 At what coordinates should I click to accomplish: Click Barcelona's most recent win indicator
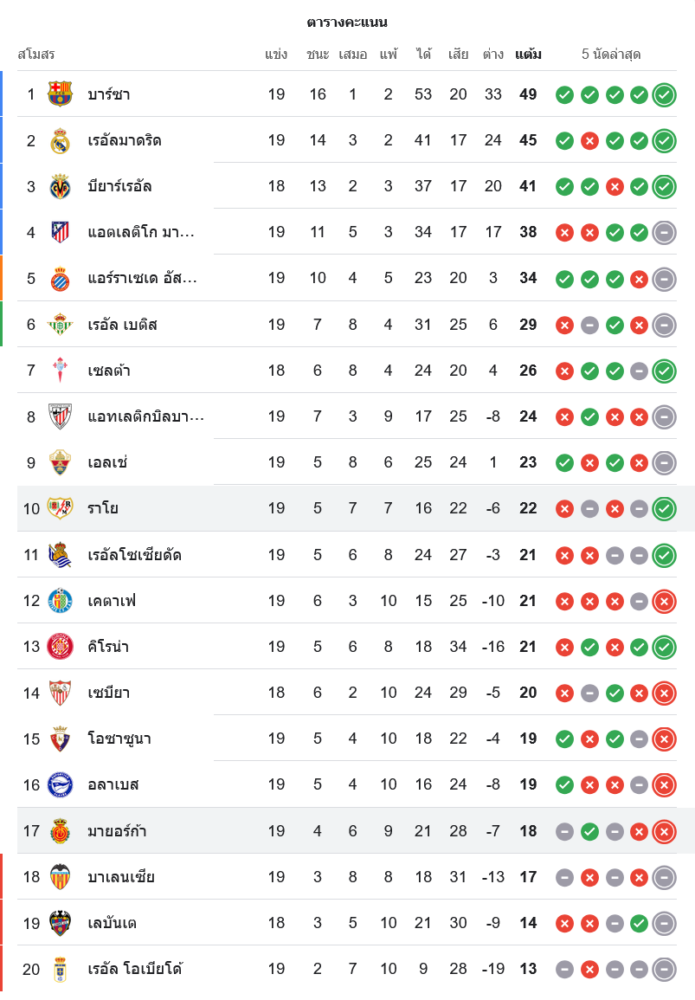(664, 95)
